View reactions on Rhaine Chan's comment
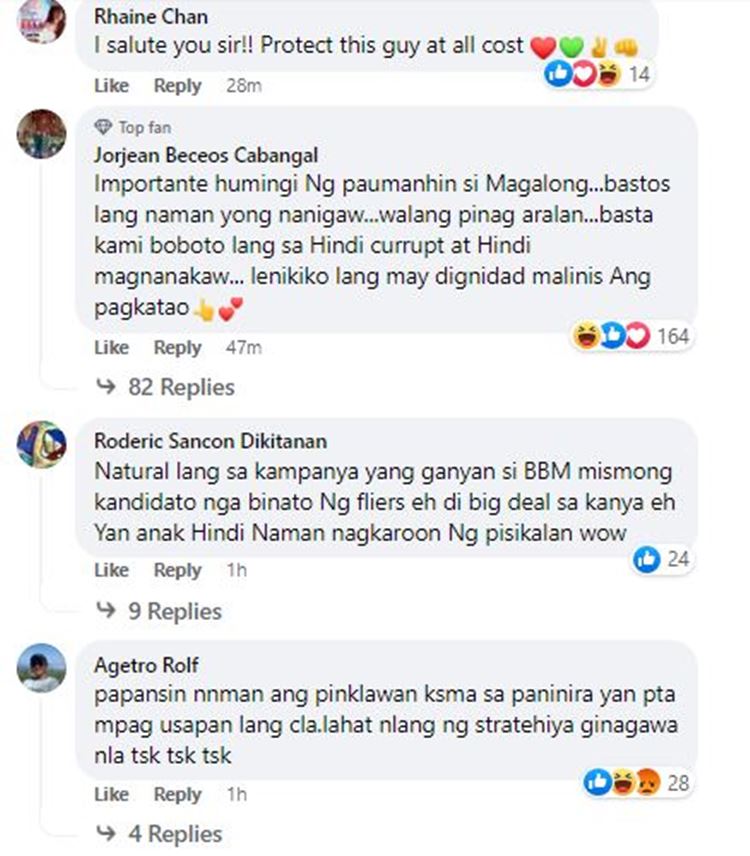Viewport: 750px width, 856px height. 597,74
